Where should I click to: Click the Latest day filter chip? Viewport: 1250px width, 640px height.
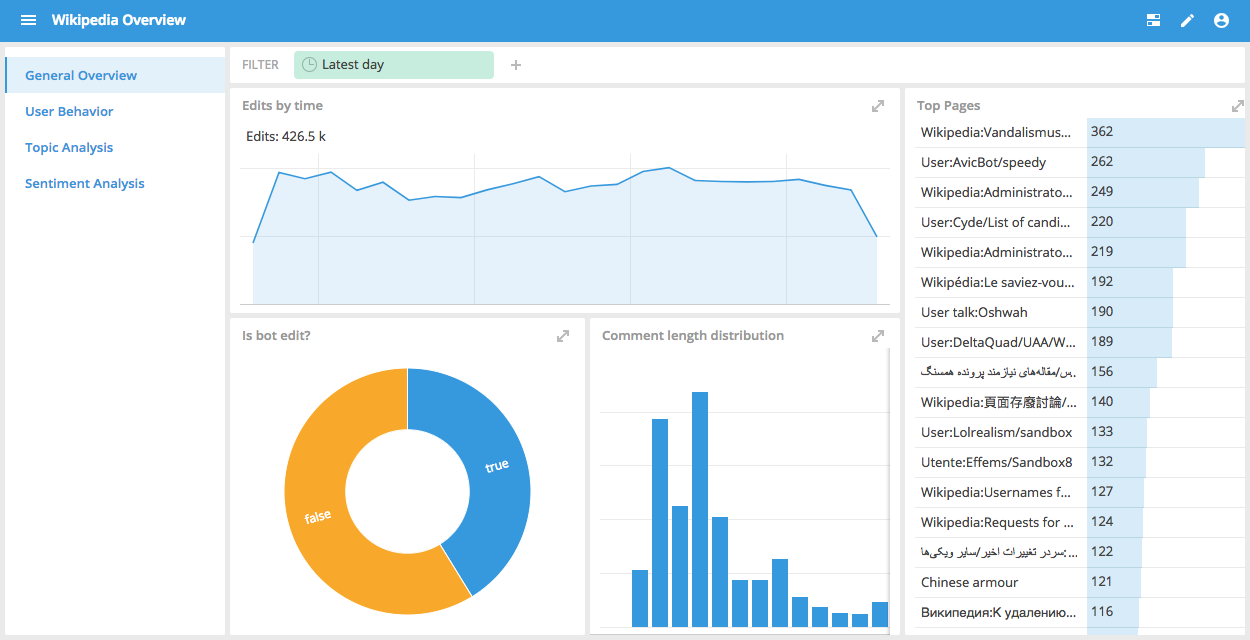[x=394, y=65]
